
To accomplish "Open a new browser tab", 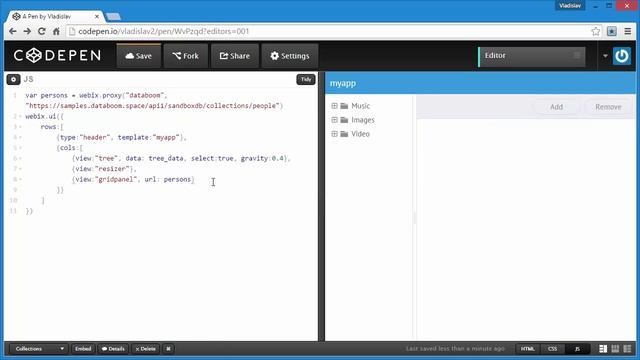I will click(113, 16).
